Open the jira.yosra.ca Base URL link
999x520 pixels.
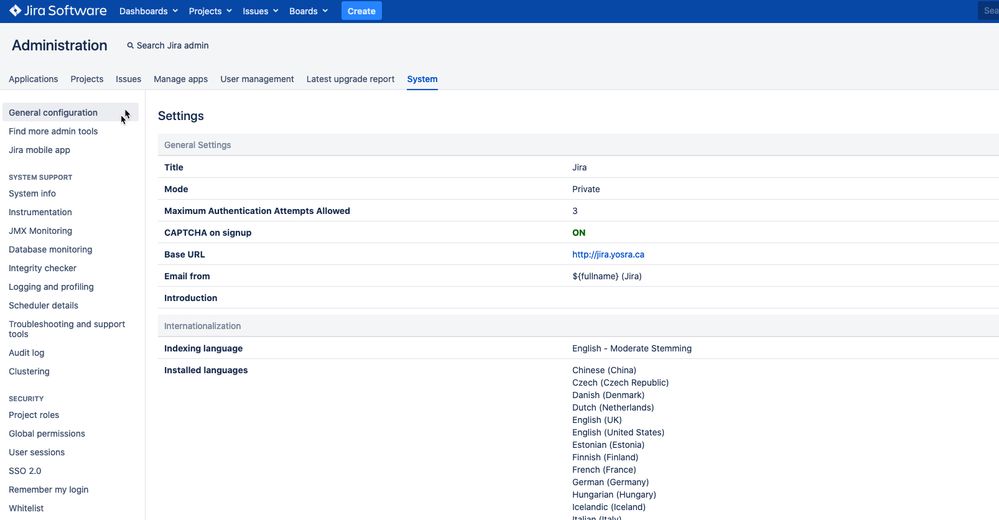(608, 255)
